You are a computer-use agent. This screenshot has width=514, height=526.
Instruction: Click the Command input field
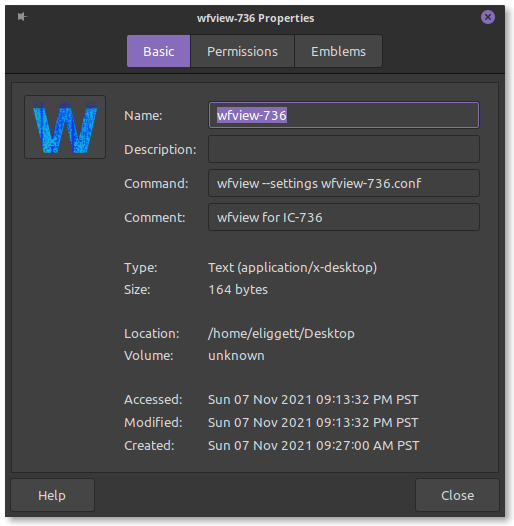344,183
